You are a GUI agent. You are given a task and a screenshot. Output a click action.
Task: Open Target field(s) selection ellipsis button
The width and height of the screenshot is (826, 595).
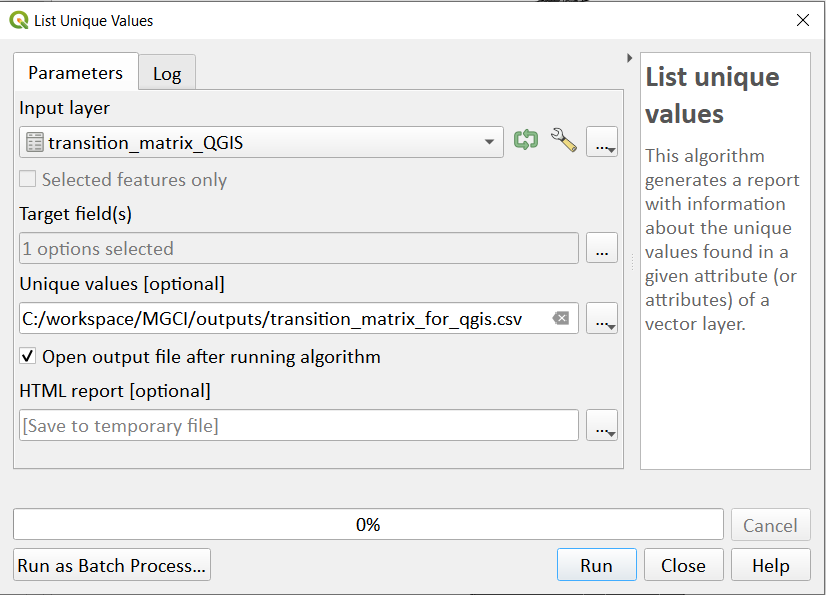[x=602, y=248]
